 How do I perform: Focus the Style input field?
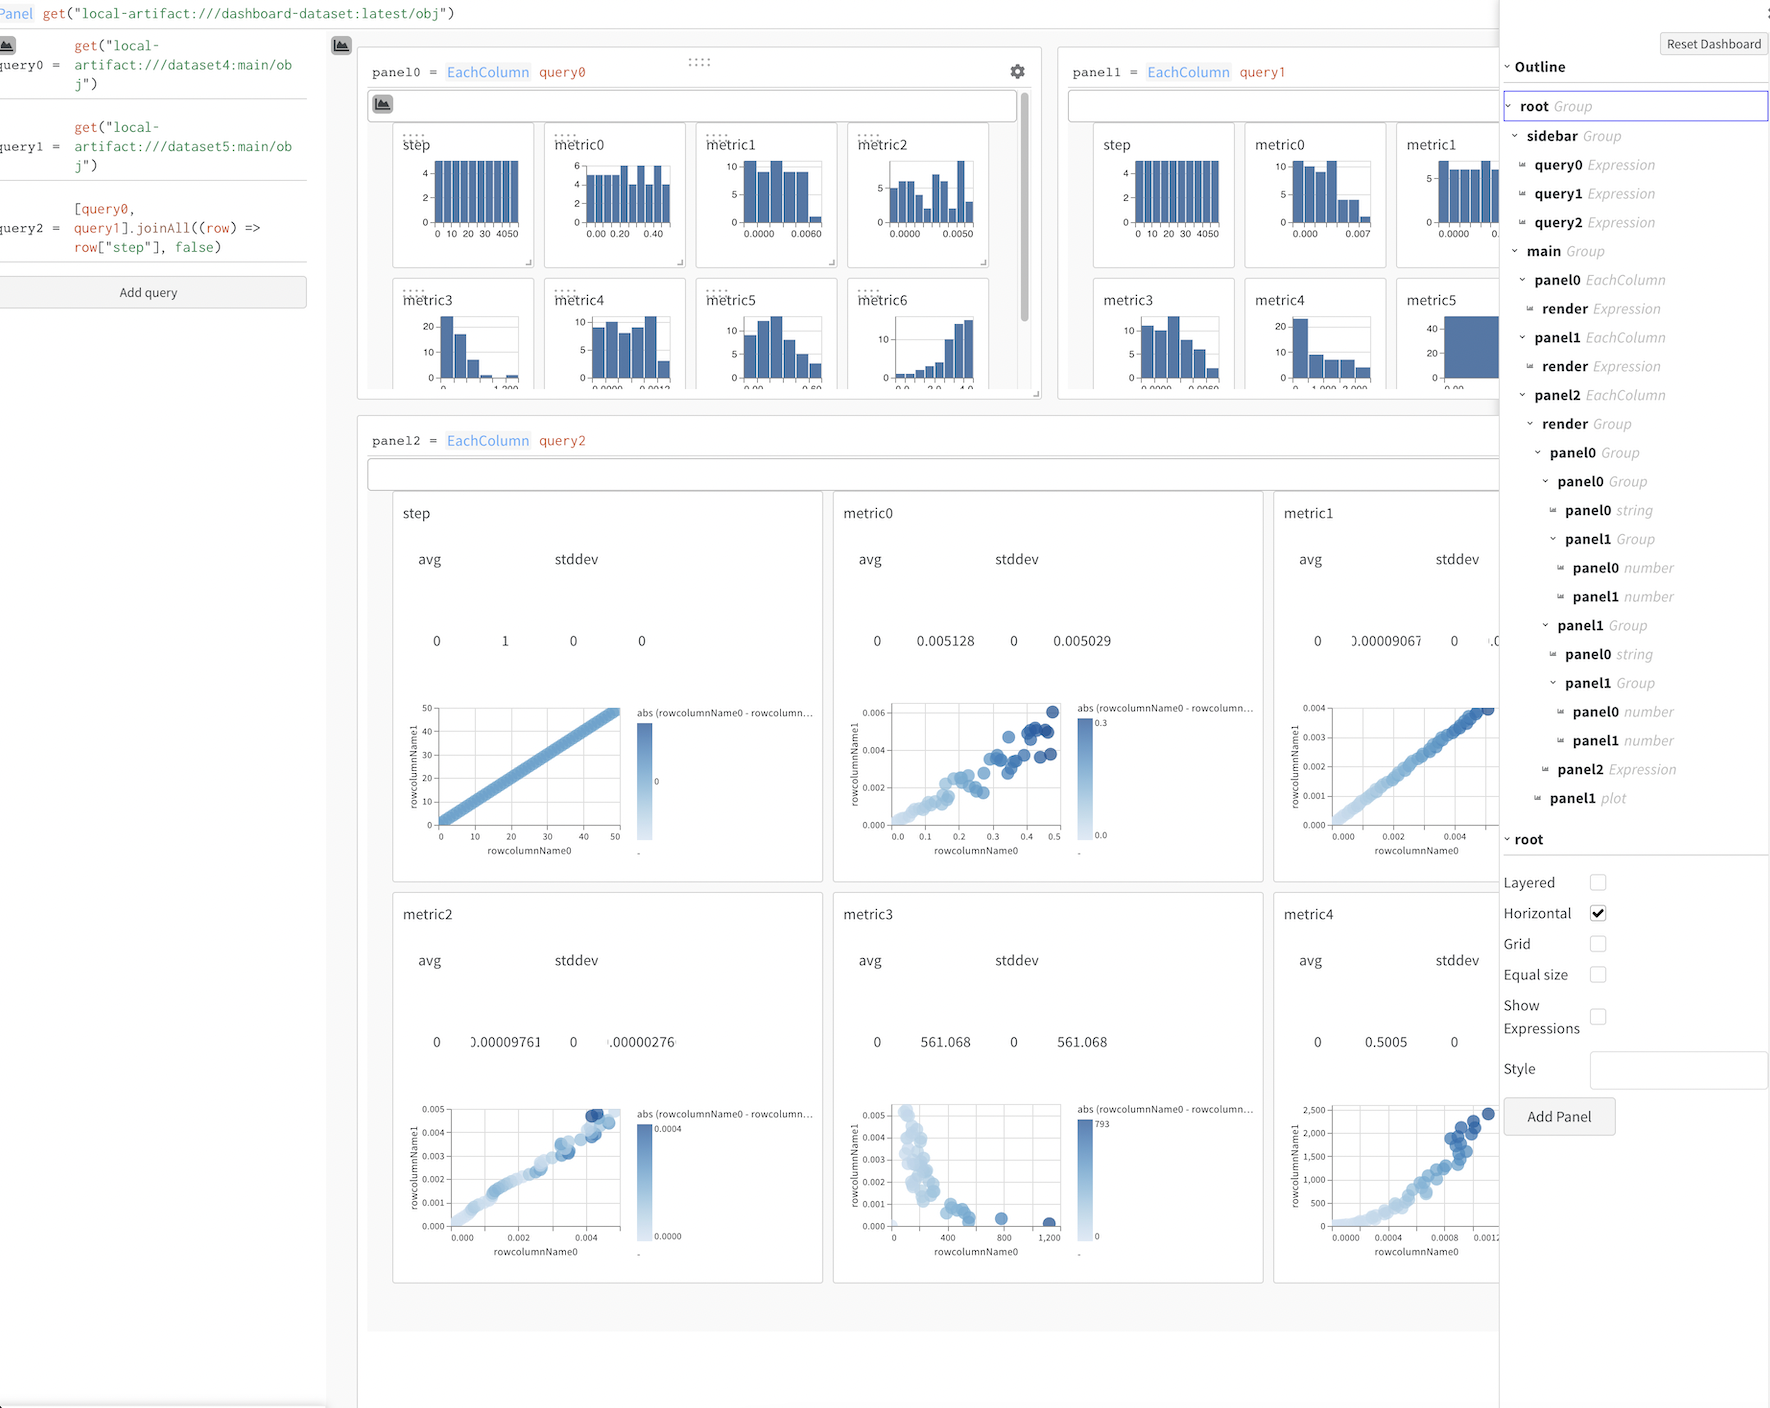tap(1679, 1070)
